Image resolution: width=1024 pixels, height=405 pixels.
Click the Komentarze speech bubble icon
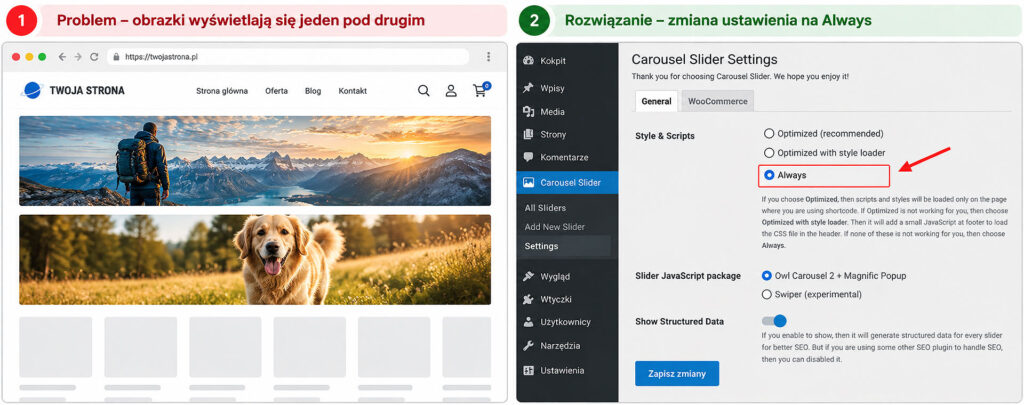(x=529, y=157)
